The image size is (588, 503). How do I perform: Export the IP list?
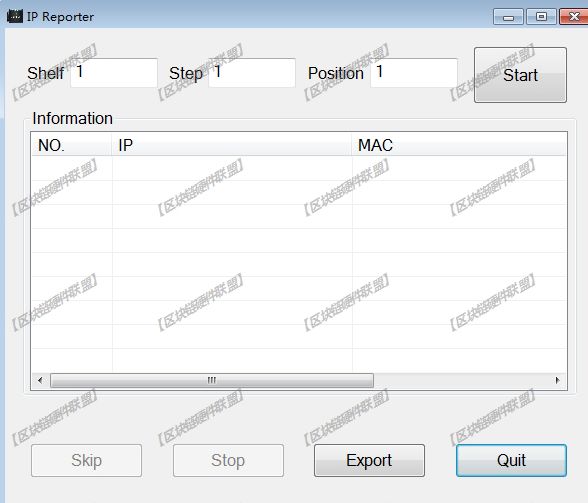pos(369,460)
